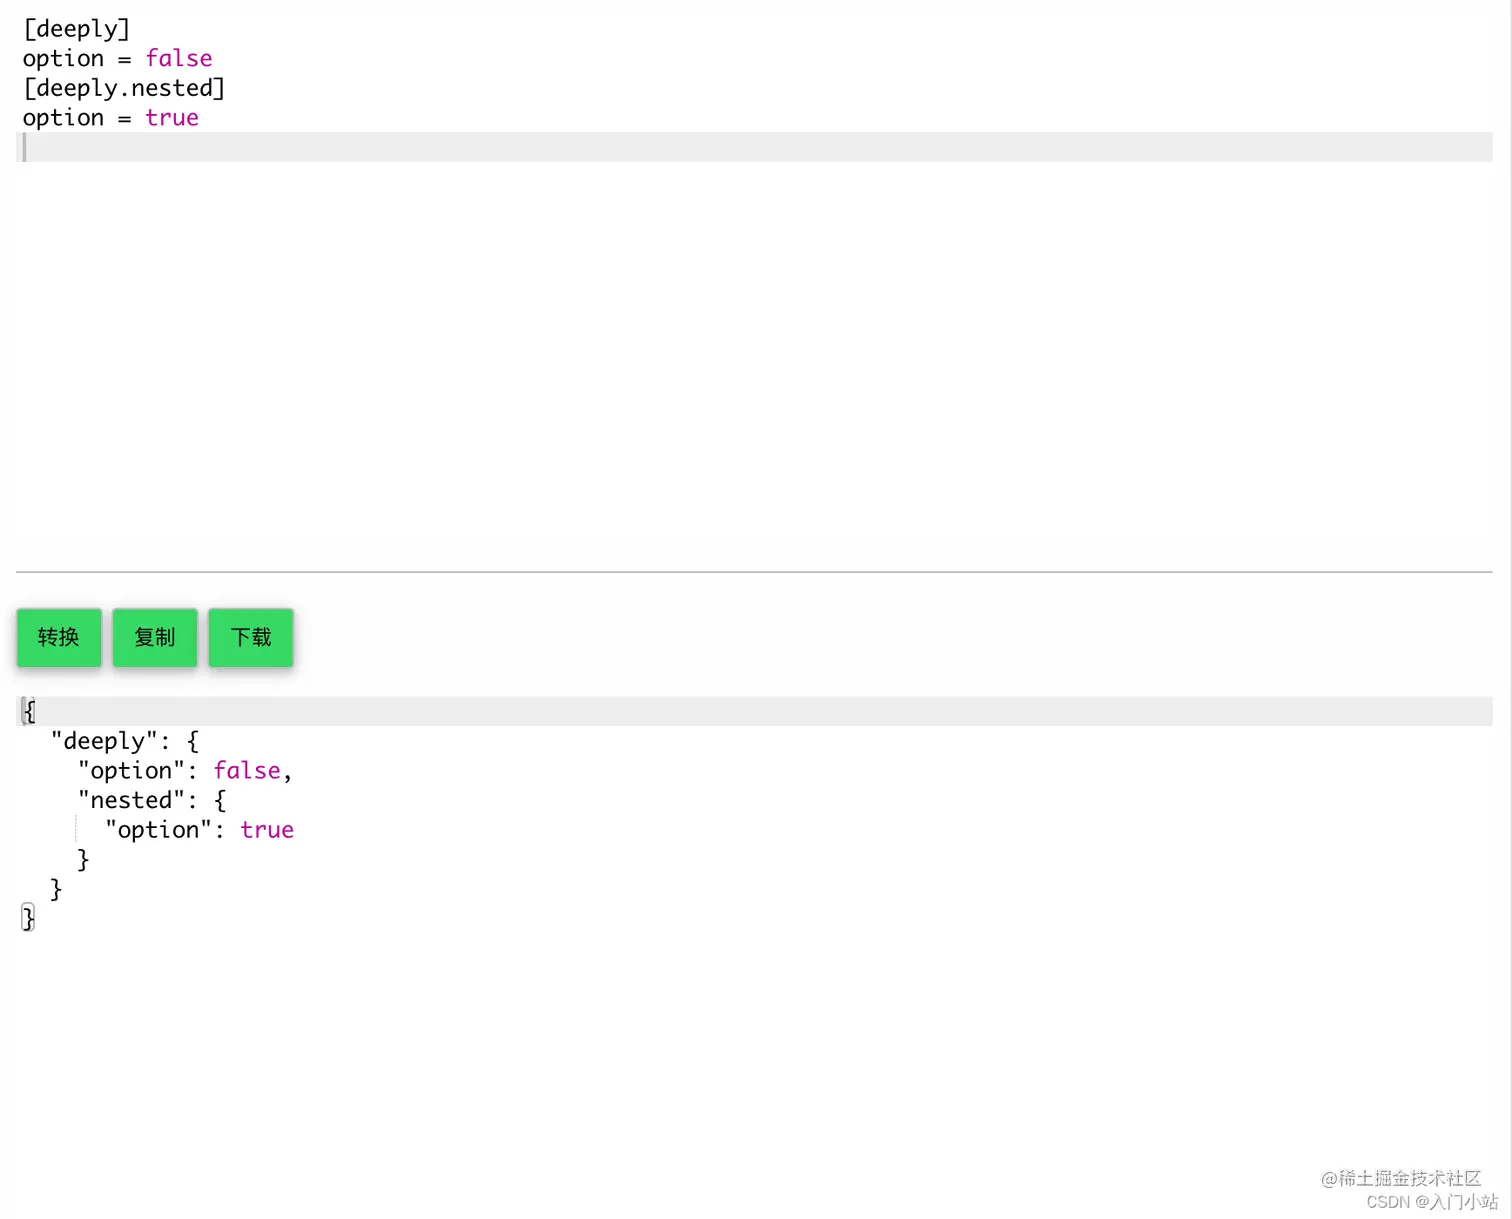Click the 'option = false' line in input editor
1512x1219 pixels.
click(x=117, y=58)
